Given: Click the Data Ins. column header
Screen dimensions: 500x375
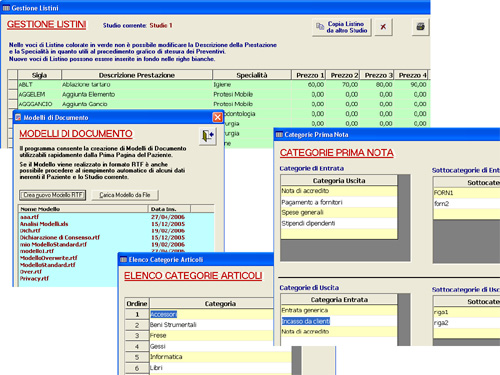Looking at the screenshot, I should point(169,209).
